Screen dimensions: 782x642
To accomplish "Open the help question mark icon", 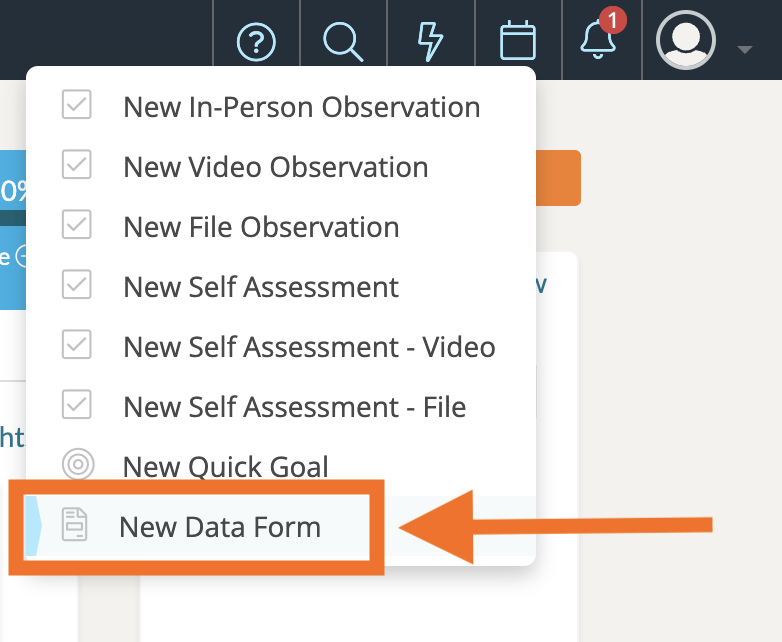I will pyautogui.click(x=256, y=42).
